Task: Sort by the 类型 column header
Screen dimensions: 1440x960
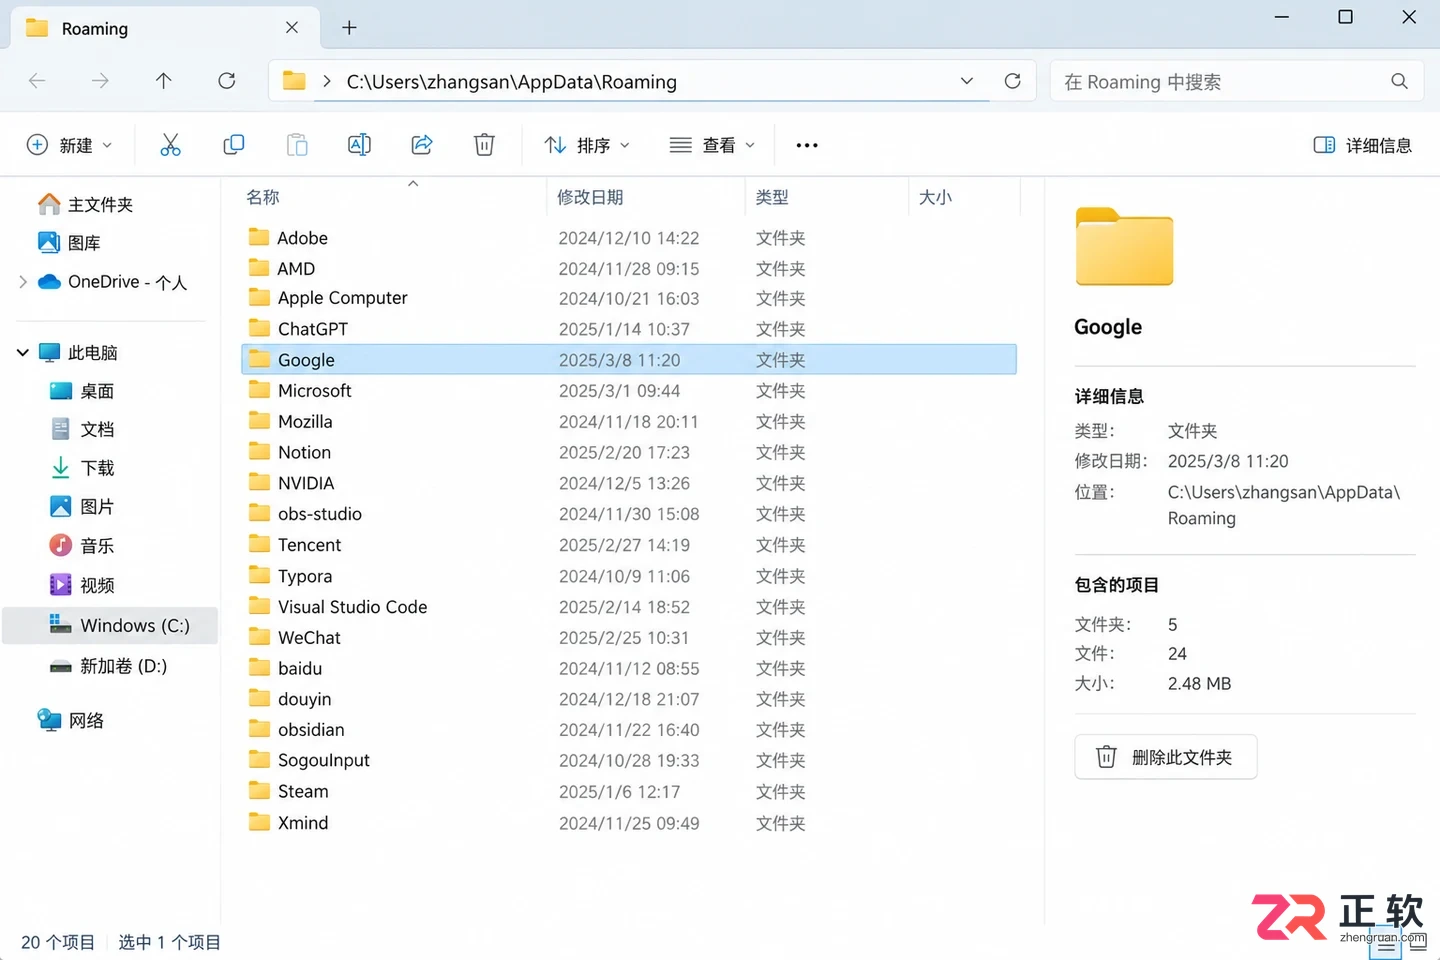Action: tap(772, 197)
